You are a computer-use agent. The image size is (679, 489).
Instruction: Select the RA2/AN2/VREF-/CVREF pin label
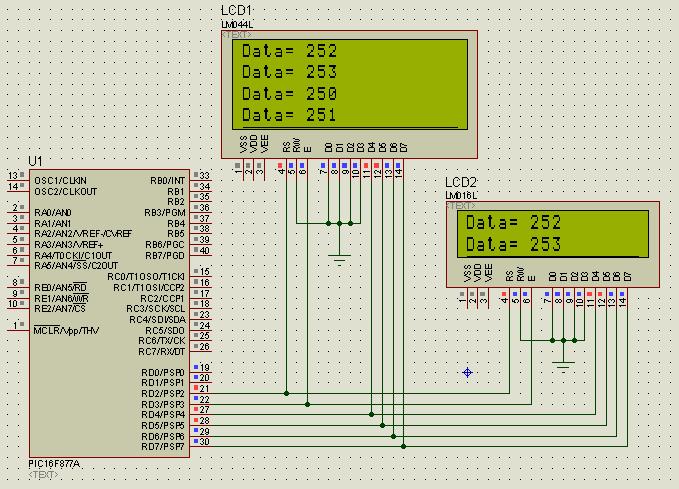pyautogui.click(x=83, y=234)
